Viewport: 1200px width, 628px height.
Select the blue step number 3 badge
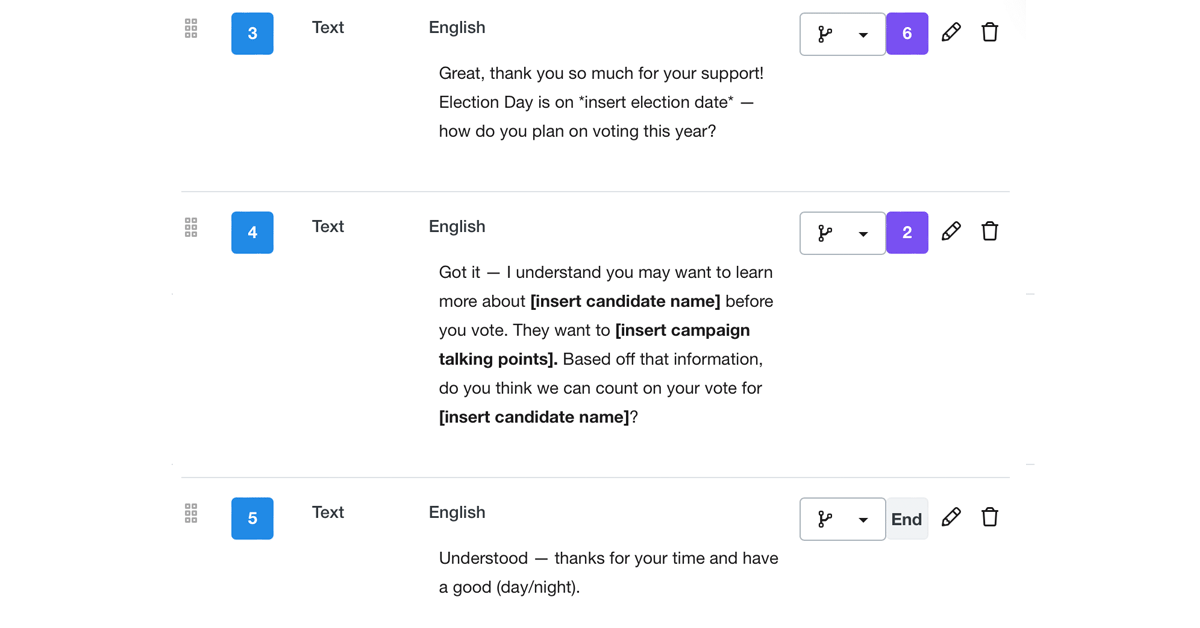[252, 34]
